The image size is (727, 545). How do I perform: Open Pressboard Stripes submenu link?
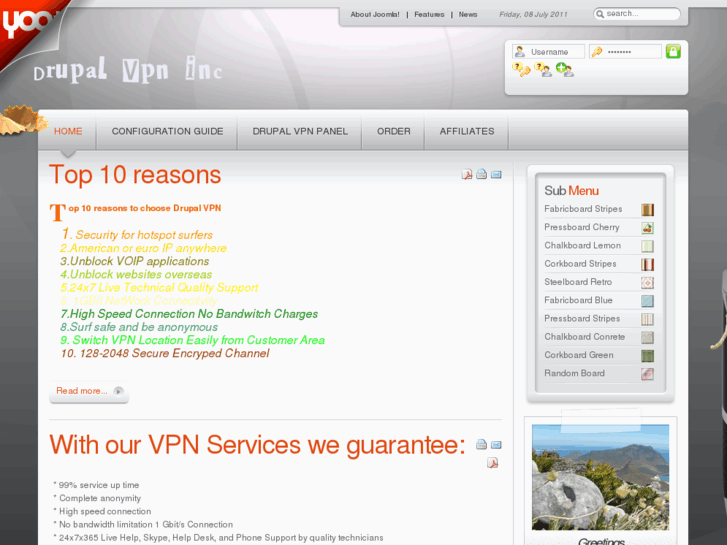pos(582,318)
